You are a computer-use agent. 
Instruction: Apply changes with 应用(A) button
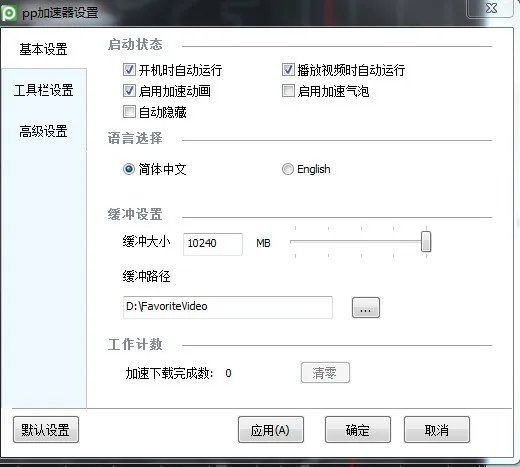271,430
